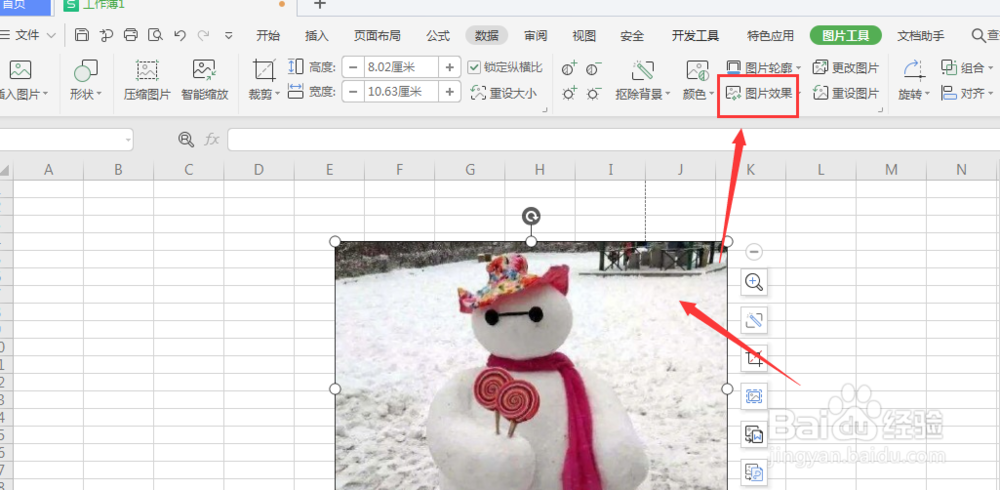The width and height of the screenshot is (1000, 490).
Task: Click the width field showing 10.63厘米
Action: (x=401, y=92)
